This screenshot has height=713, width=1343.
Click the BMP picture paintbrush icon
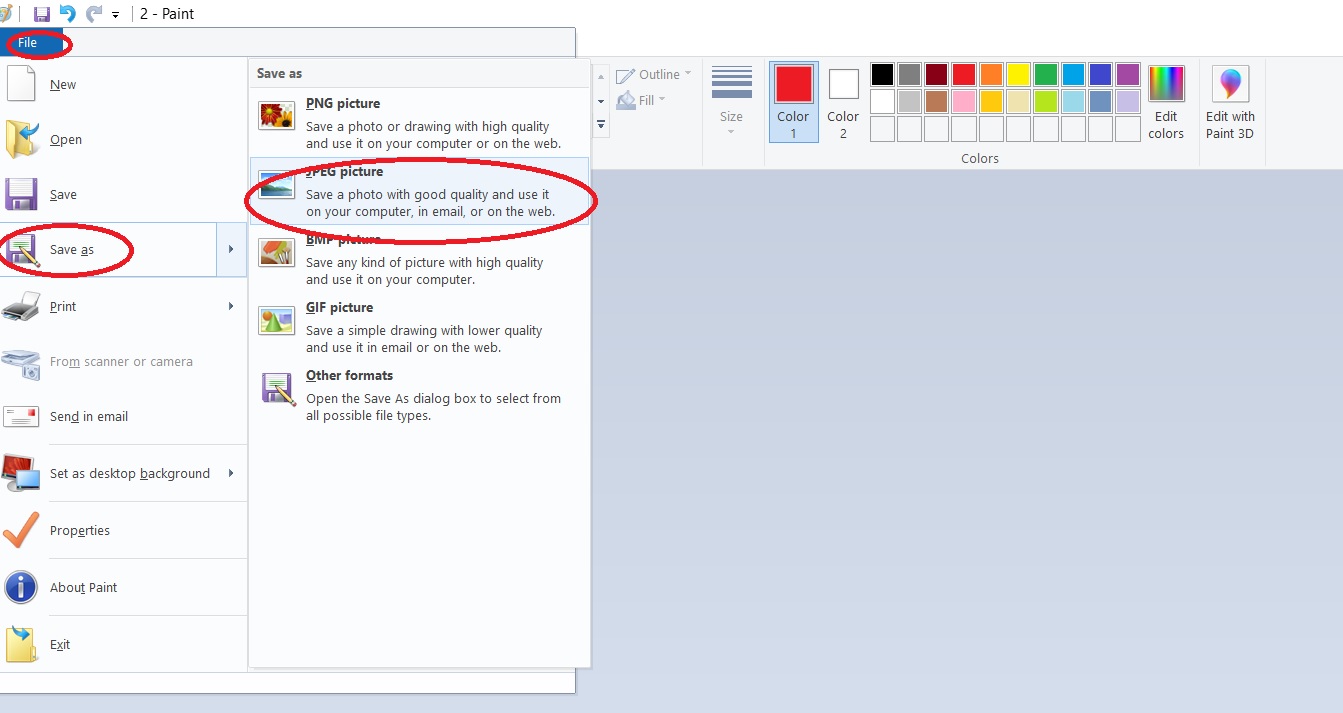coord(277,252)
